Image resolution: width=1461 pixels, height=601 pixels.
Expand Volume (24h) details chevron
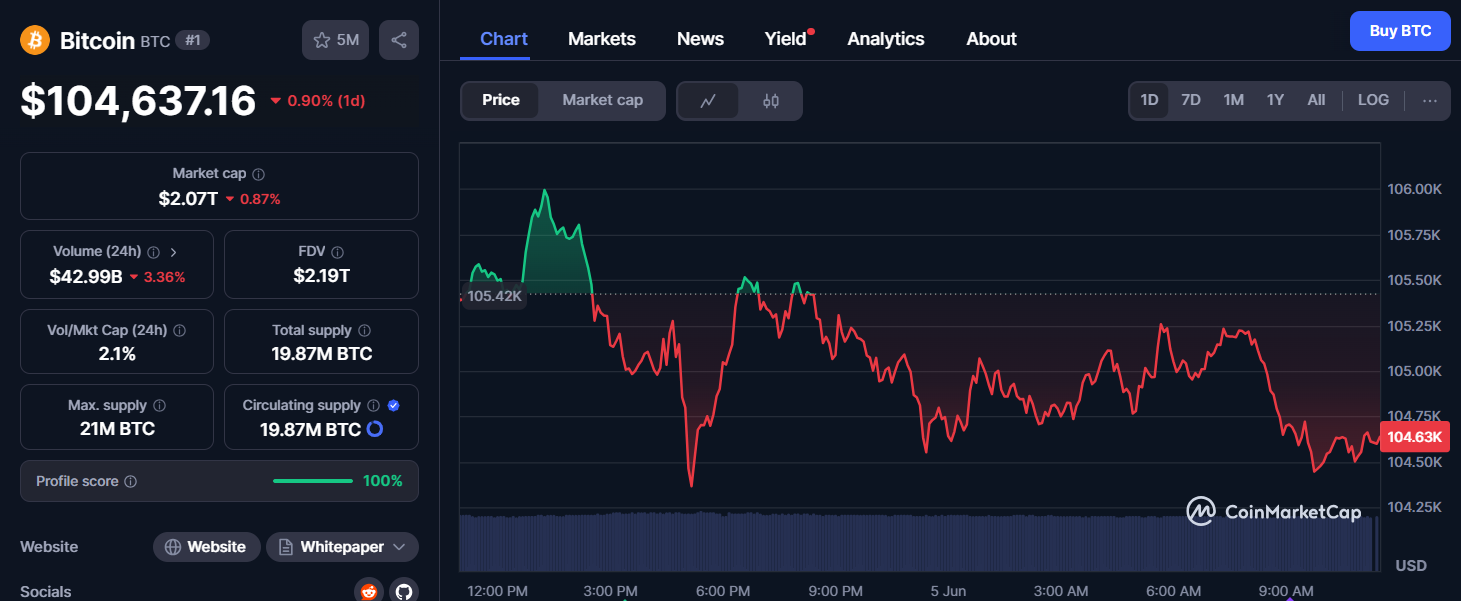[x=174, y=252]
